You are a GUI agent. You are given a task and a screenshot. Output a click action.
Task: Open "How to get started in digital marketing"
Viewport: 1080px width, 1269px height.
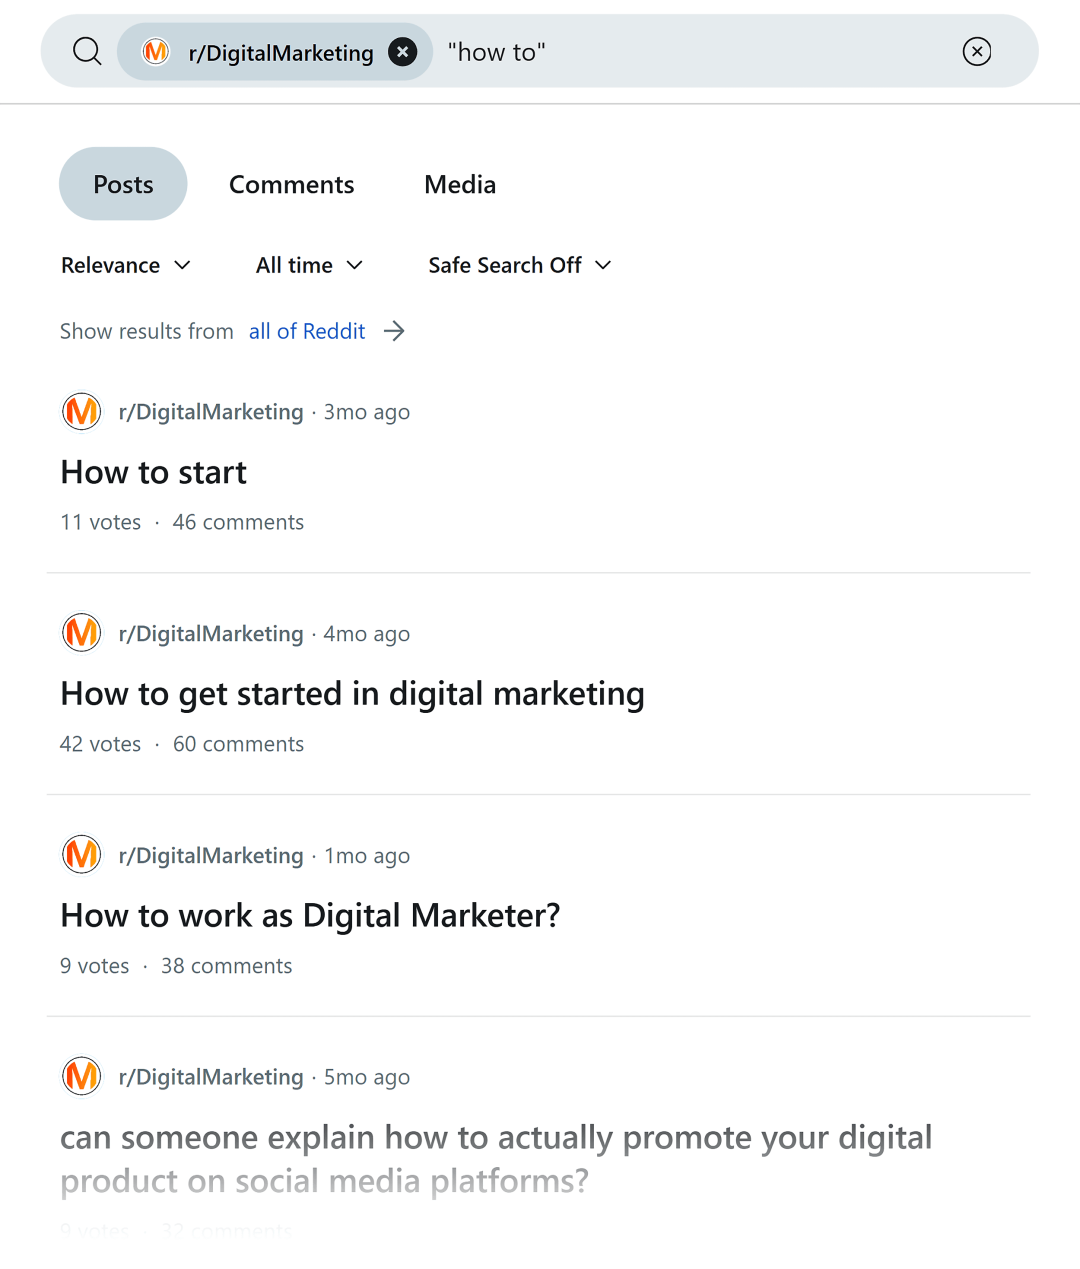pos(352,694)
